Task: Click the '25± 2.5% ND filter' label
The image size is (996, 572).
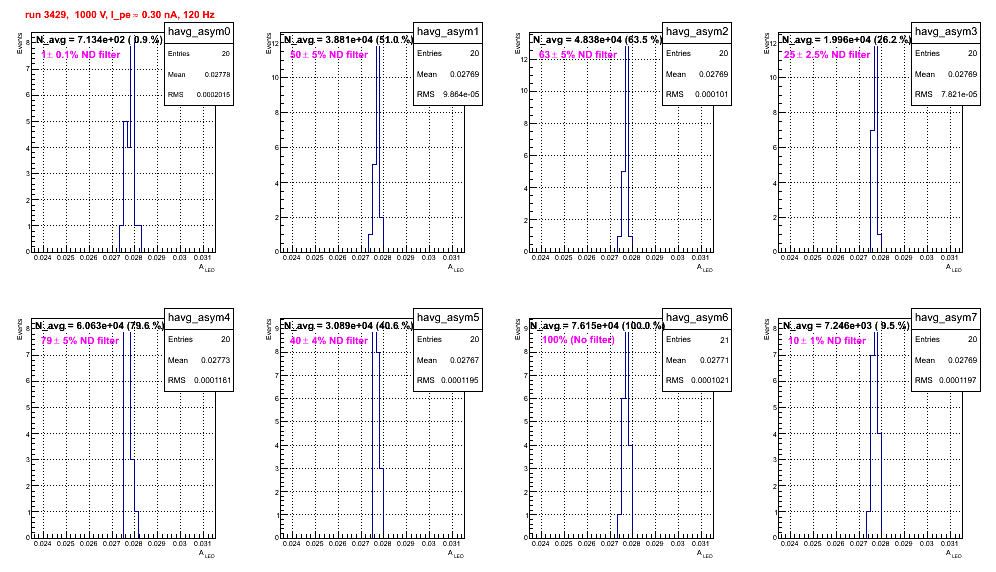Action: [827, 55]
